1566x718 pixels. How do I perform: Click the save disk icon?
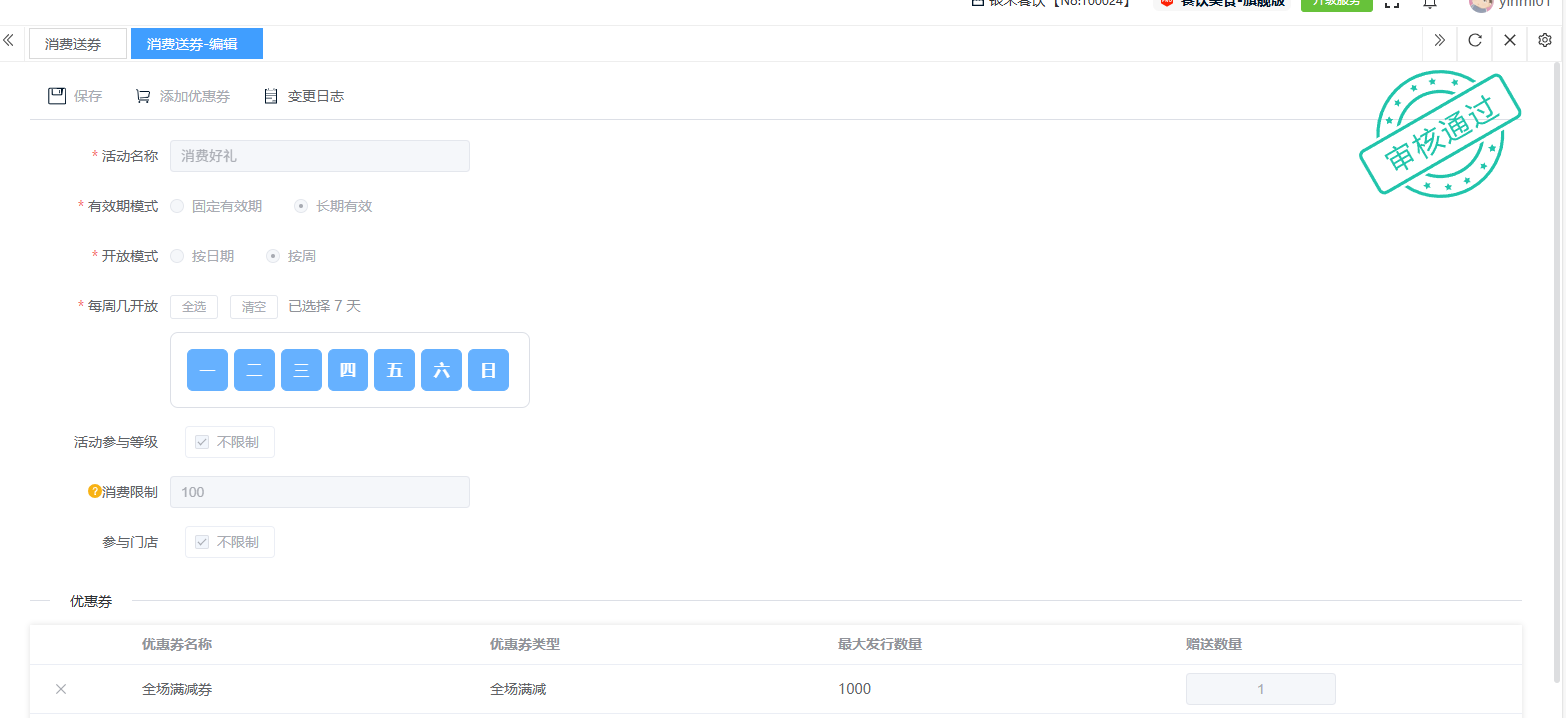(x=57, y=96)
